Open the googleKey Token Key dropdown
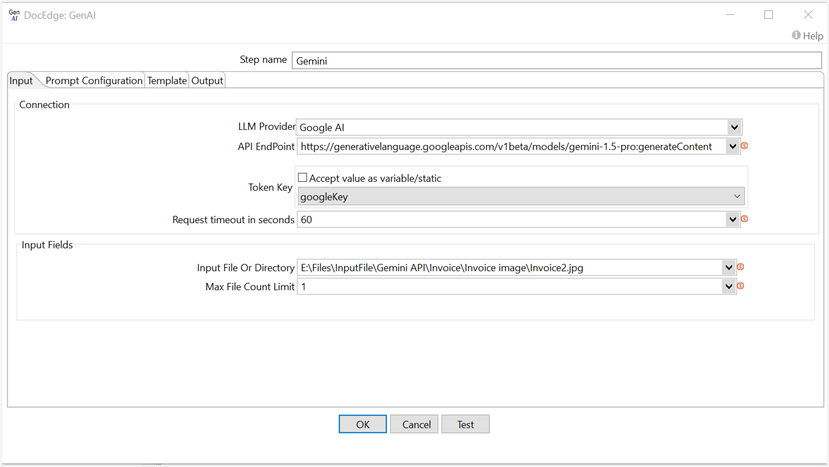The image size is (829, 467). pyautogui.click(x=737, y=197)
